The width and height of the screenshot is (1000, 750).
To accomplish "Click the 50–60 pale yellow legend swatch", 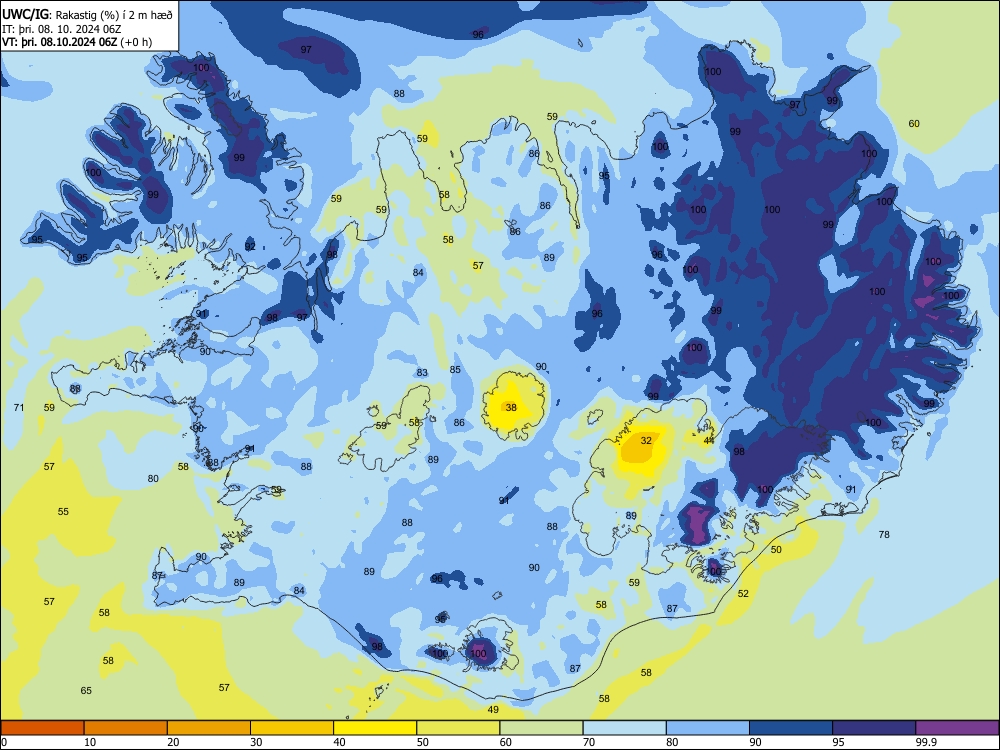I will (458, 728).
